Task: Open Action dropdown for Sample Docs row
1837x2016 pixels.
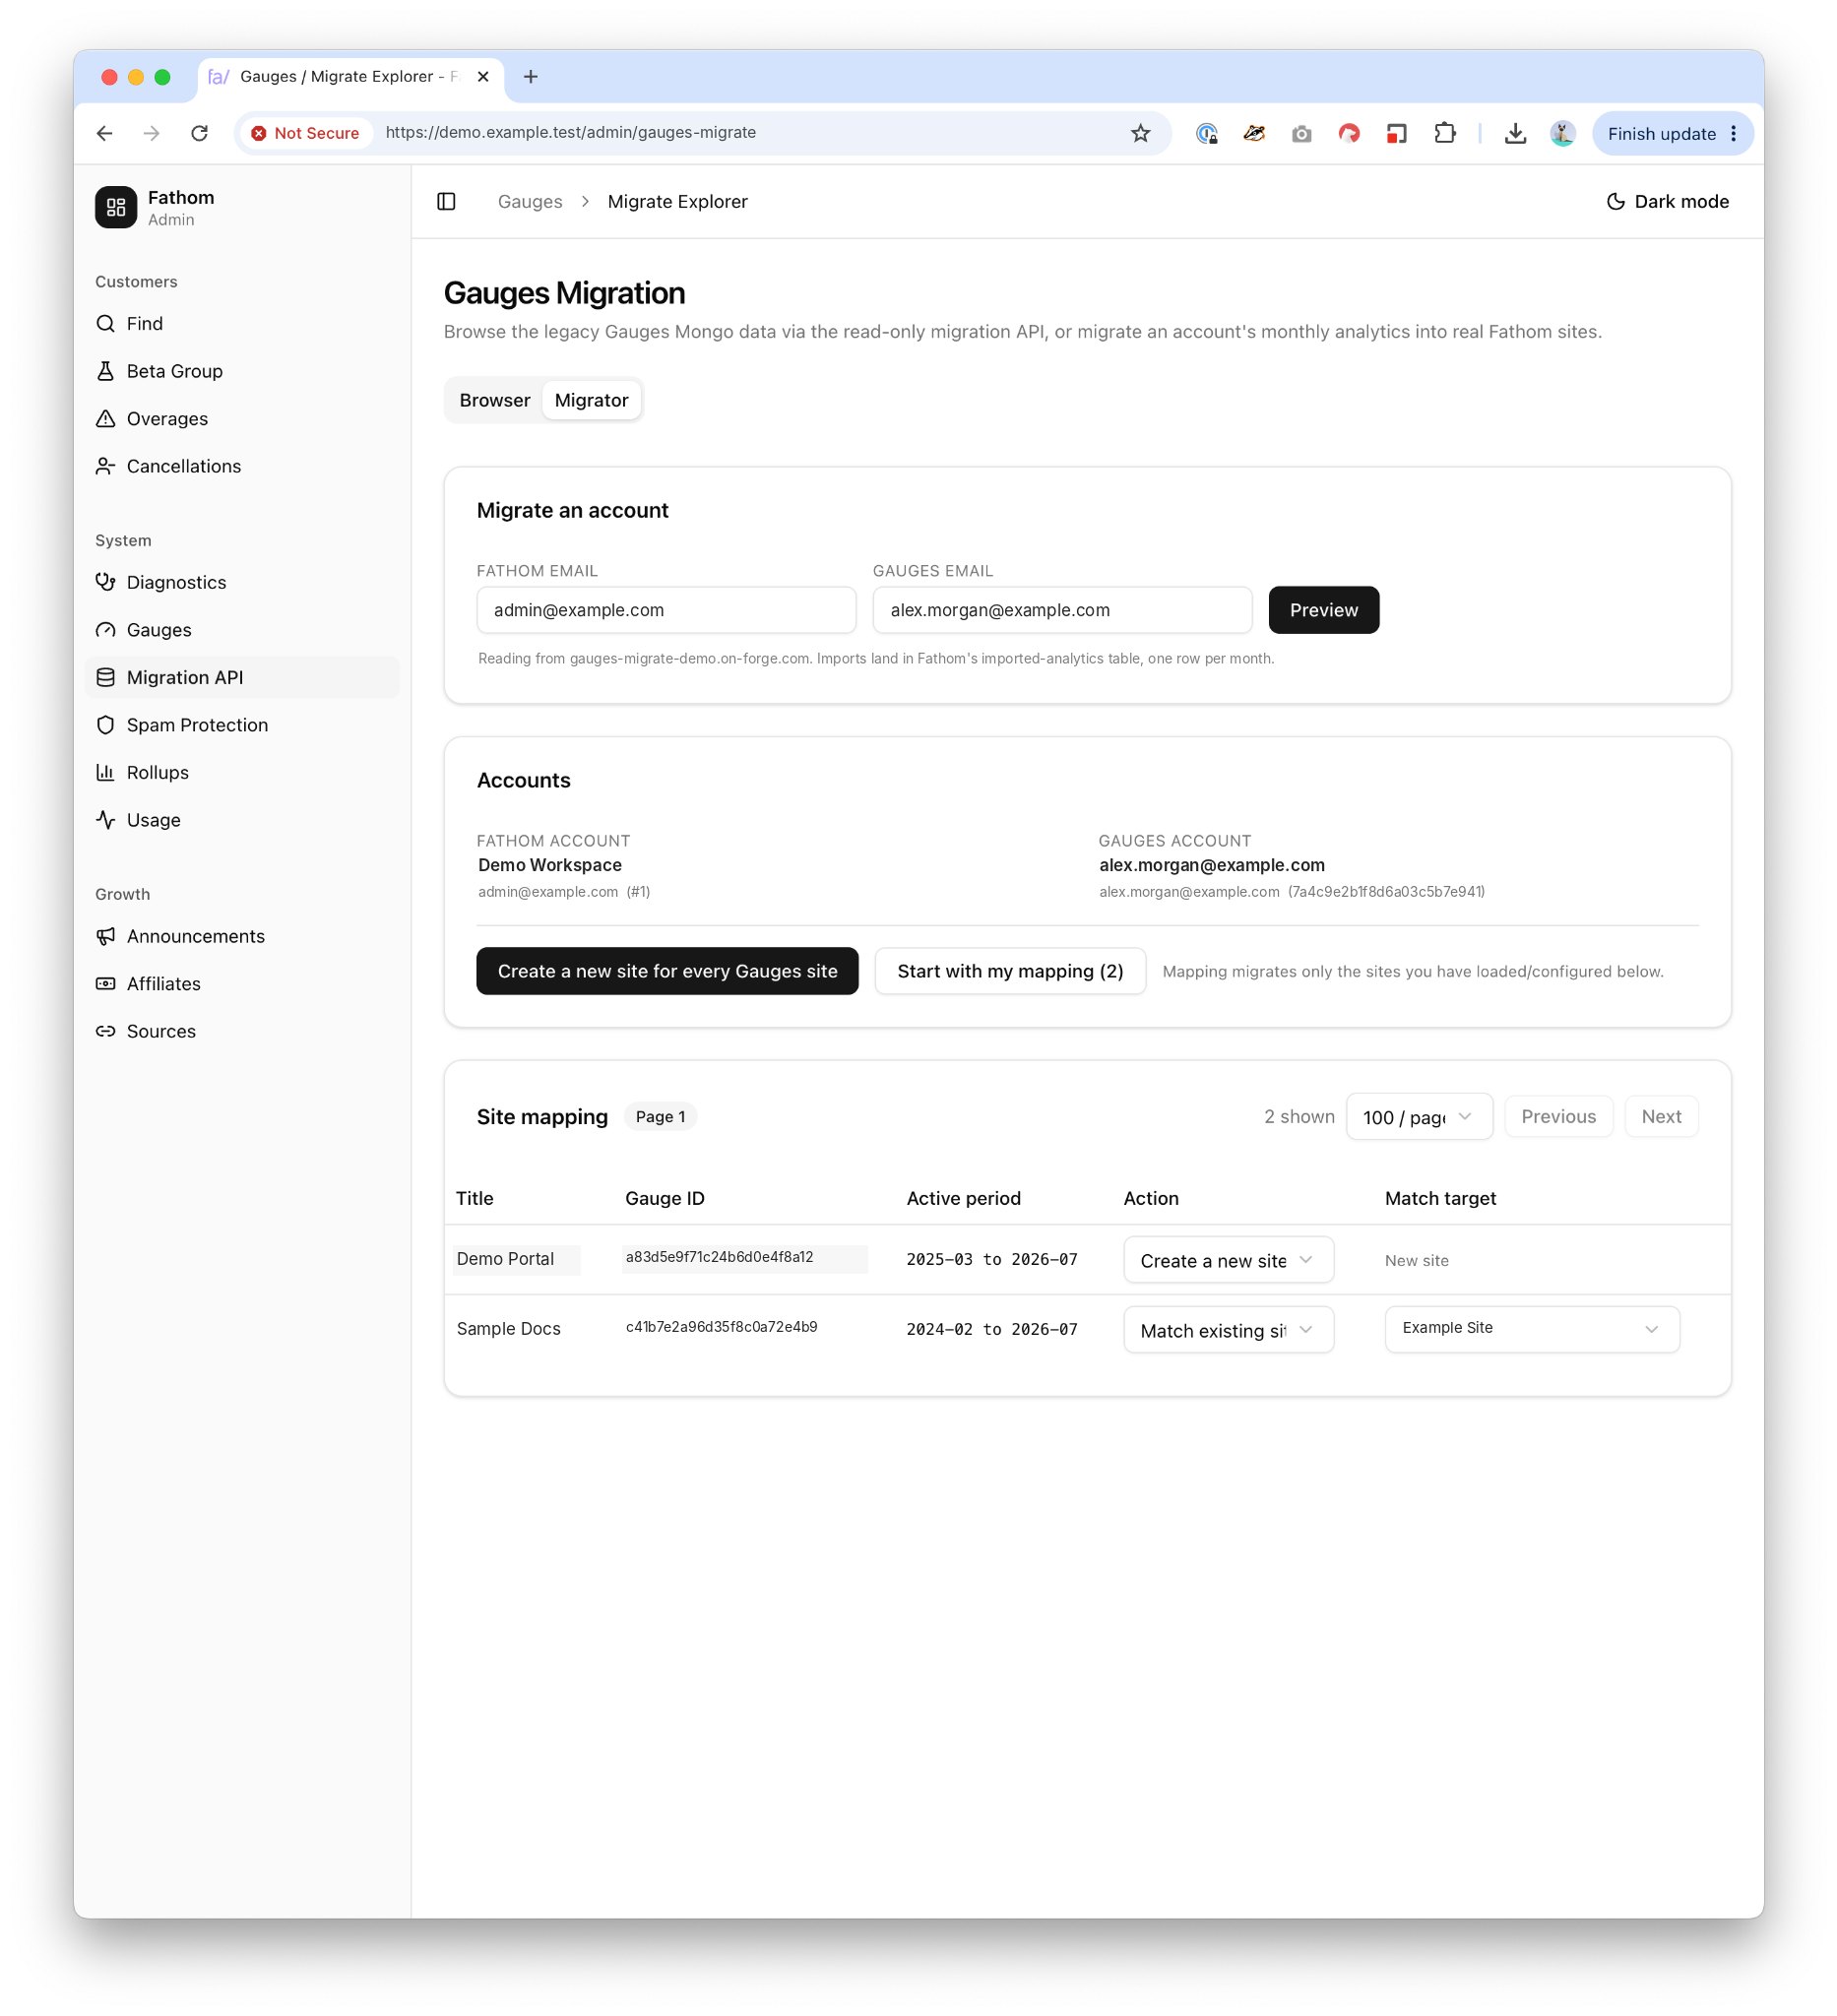Action: pos(1228,1330)
